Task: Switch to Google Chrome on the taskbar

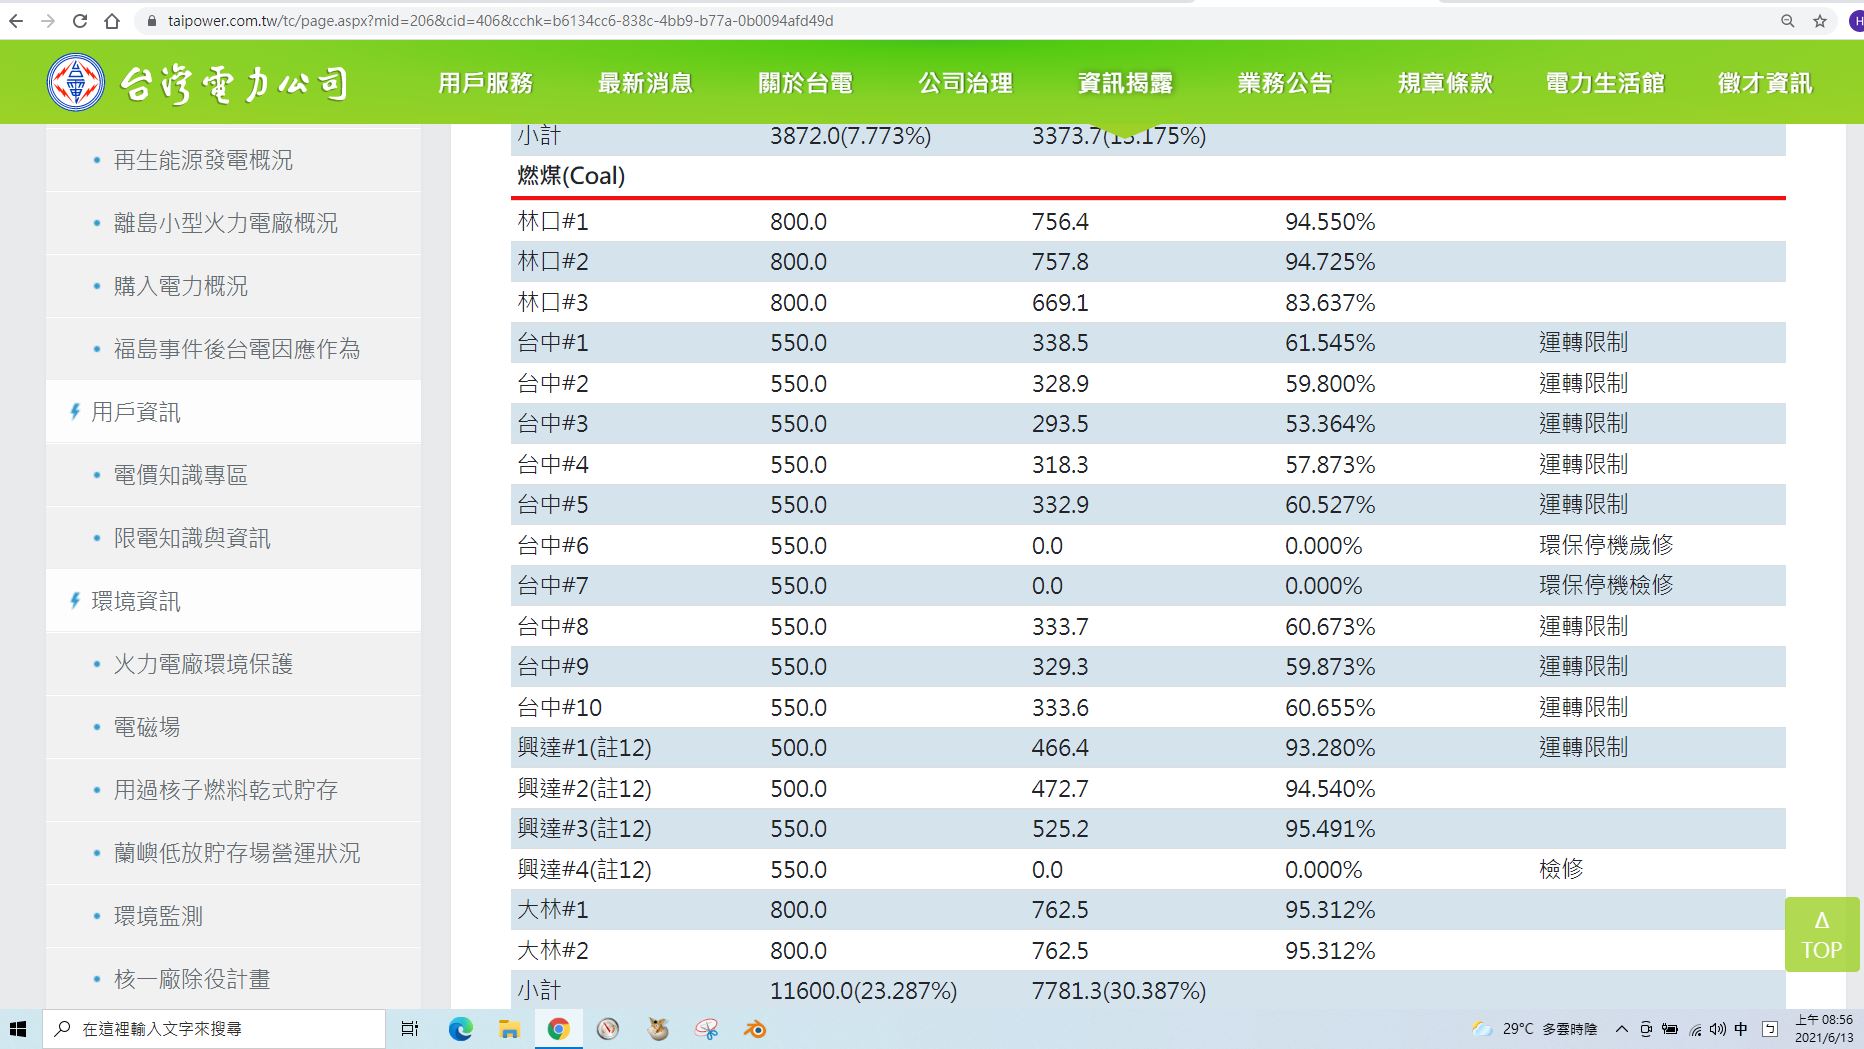Action: (558, 1029)
